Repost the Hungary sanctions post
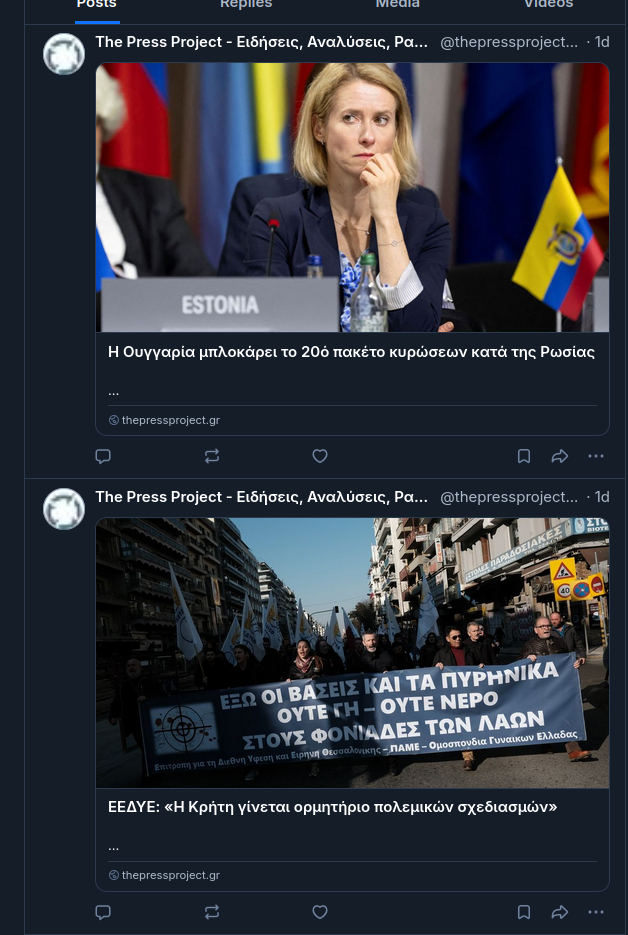This screenshot has width=628, height=935. [211, 456]
